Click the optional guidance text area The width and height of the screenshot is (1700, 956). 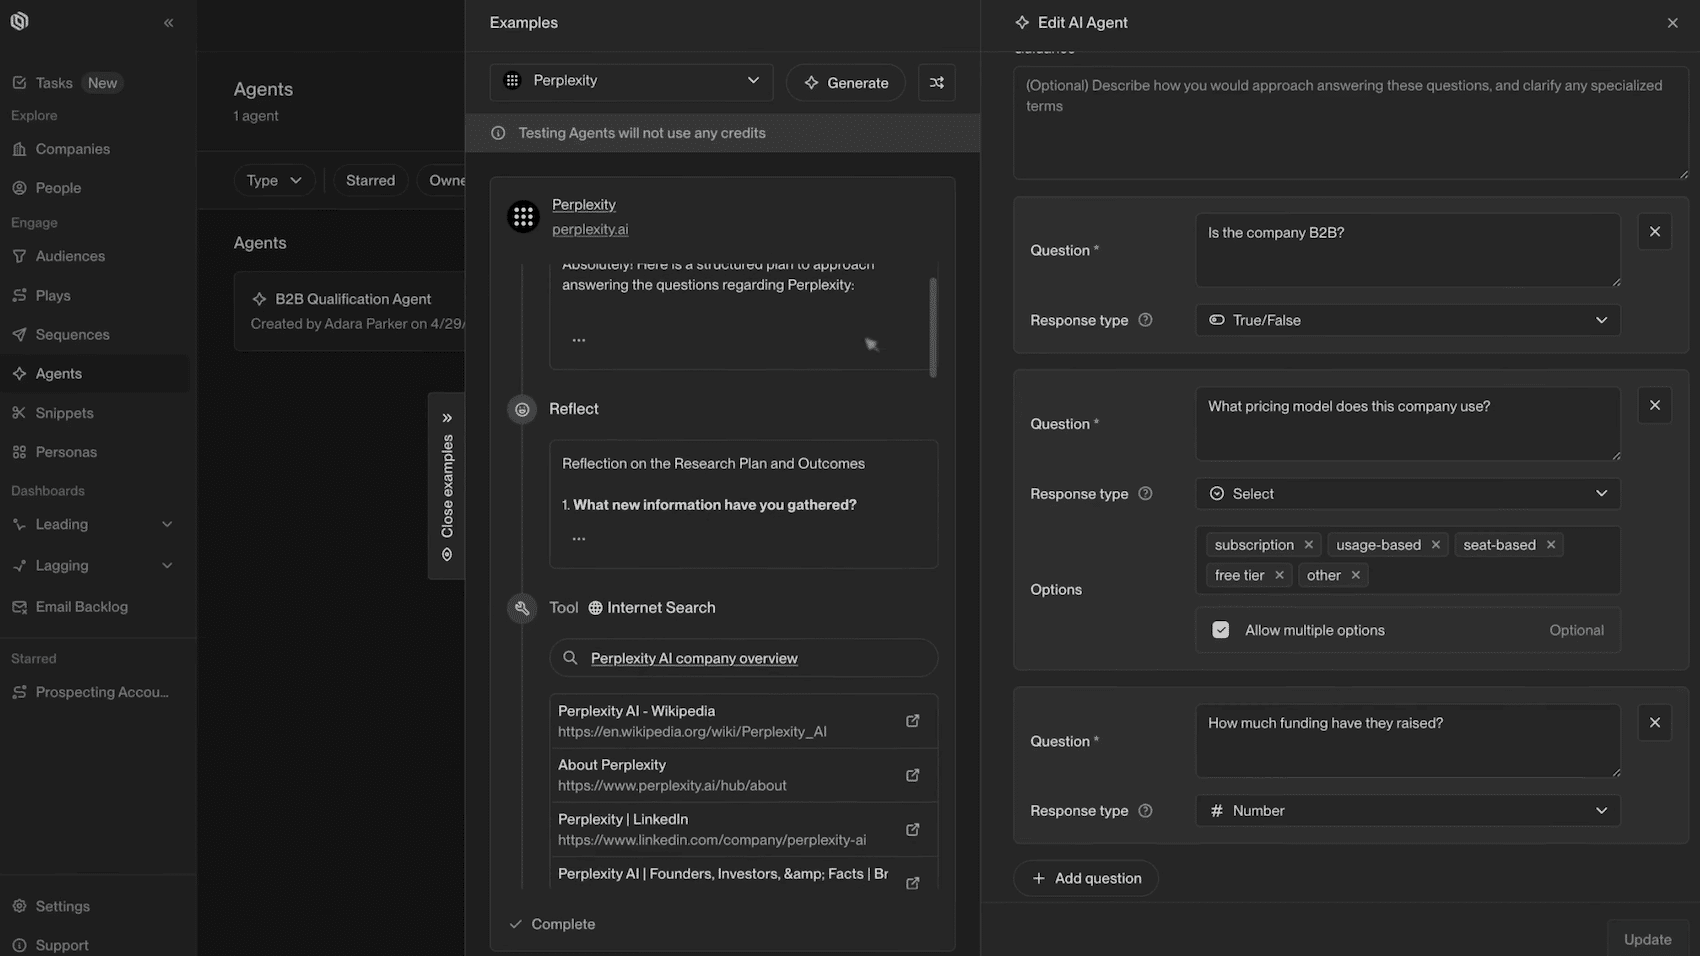pyautogui.click(x=1350, y=123)
